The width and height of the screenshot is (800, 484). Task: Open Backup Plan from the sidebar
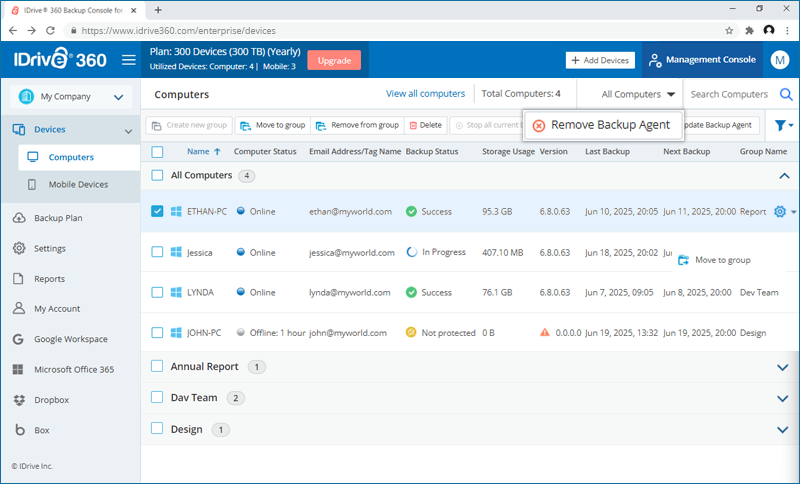coord(58,218)
